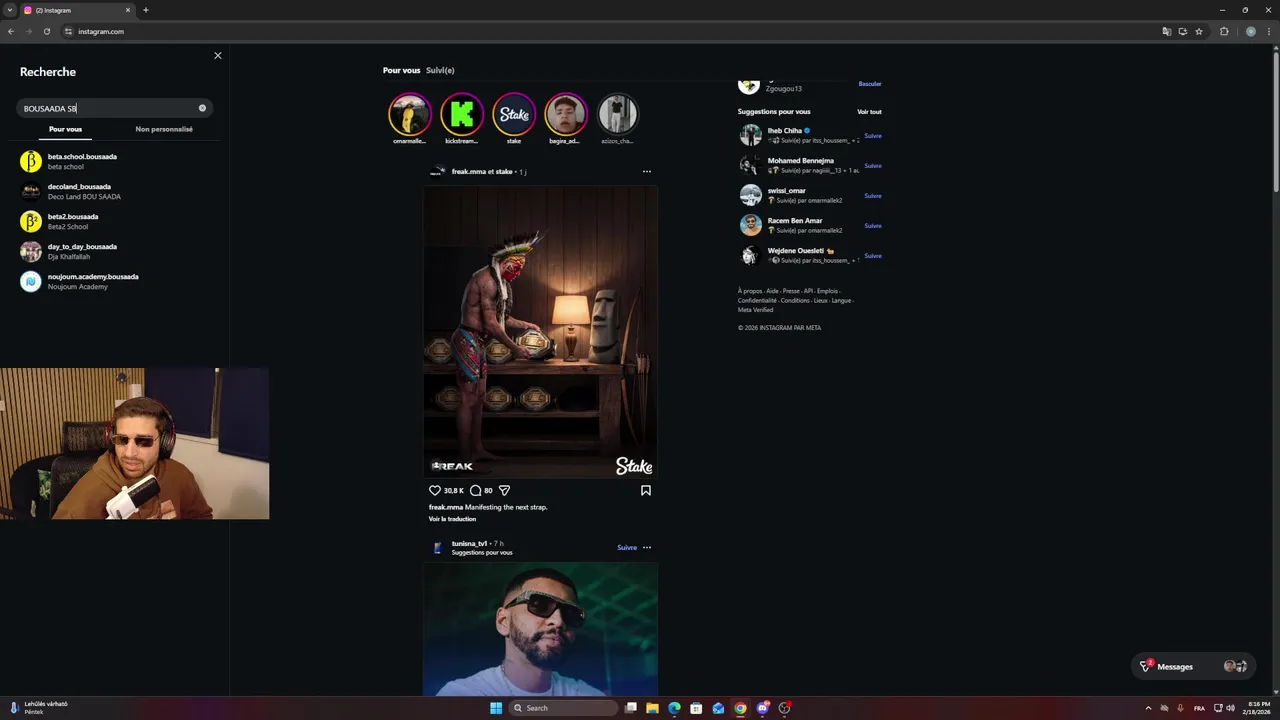Click the Meta Verified footer link
Screen dimensions: 1280x720
coord(755,310)
